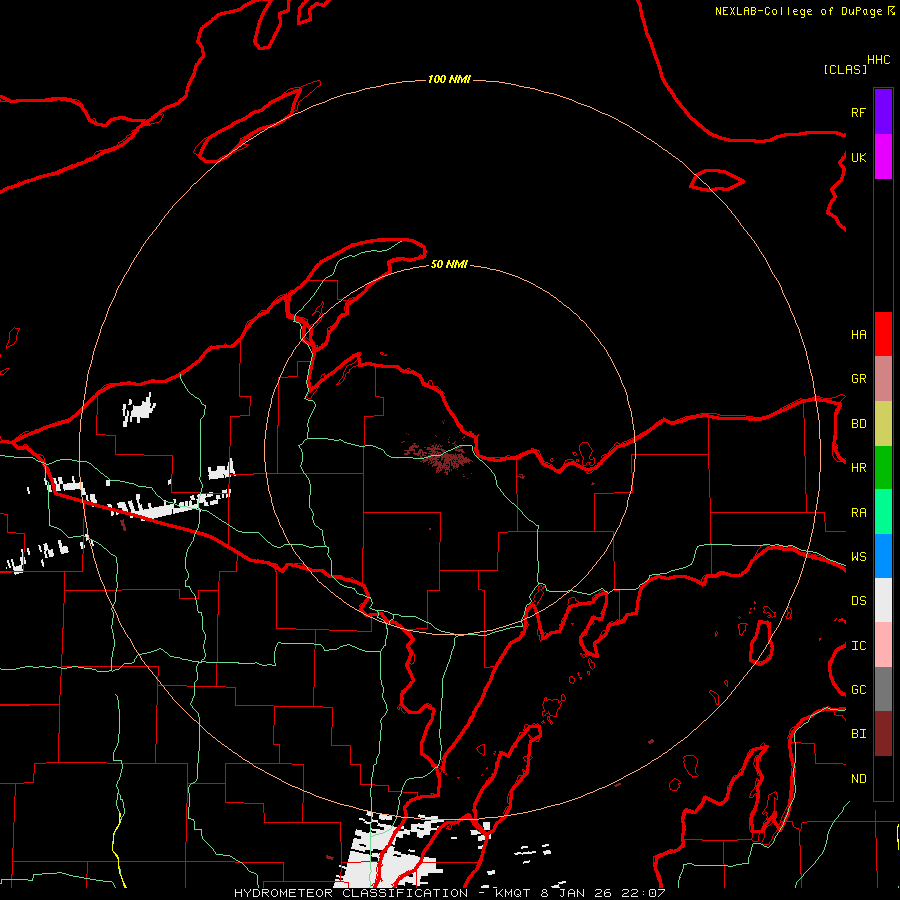Click the Hydrometeor Classification KMQT caption
The height and width of the screenshot is (900, 900).
pos(449,893)
